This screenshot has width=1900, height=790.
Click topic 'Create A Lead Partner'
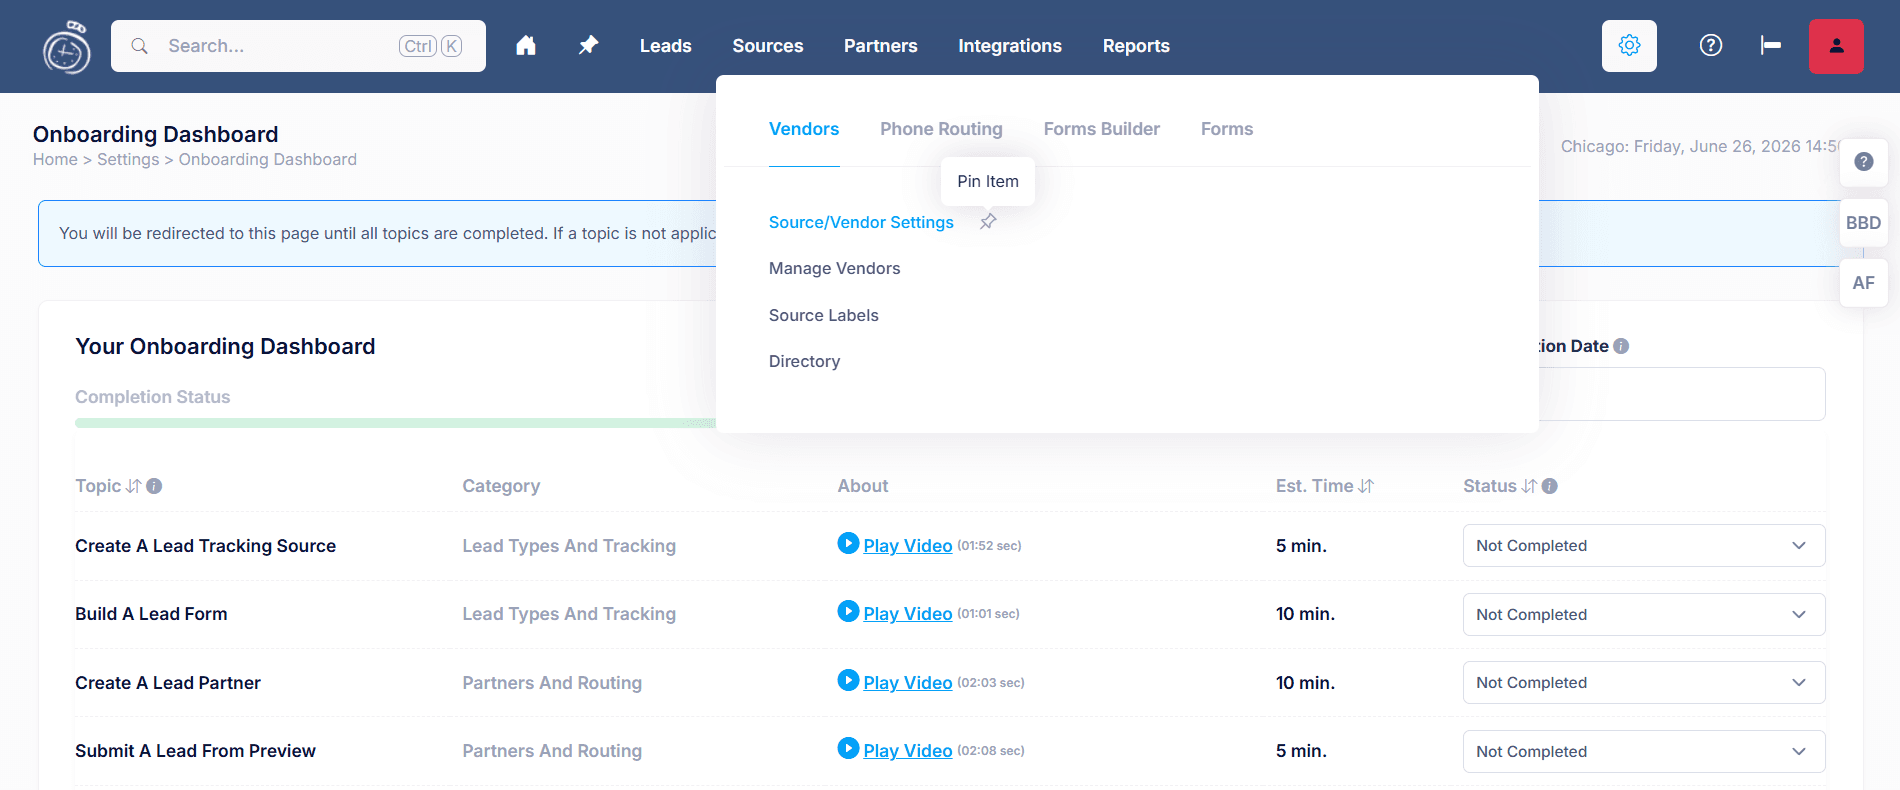[168, 683]
